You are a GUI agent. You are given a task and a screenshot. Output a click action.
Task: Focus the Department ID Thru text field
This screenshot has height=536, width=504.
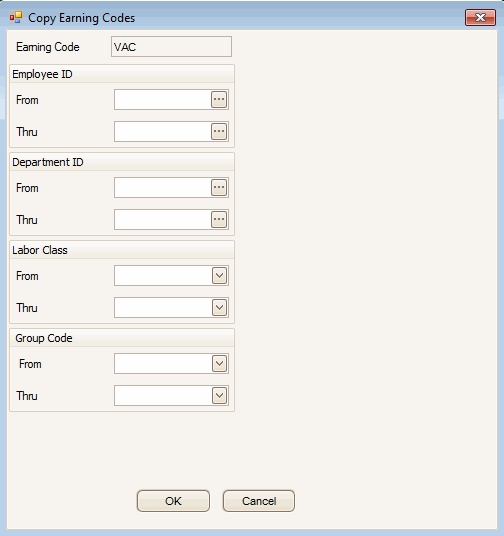(x=163, y=219)
